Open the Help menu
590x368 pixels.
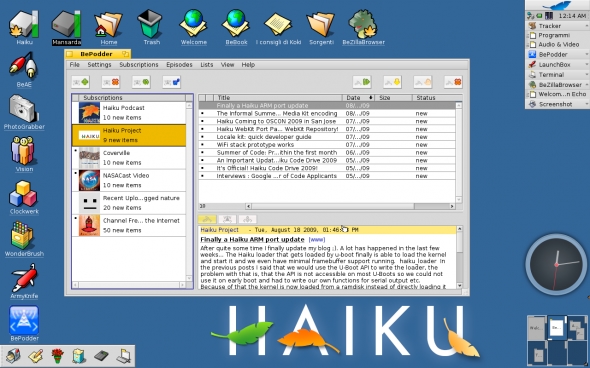point(248,65)
